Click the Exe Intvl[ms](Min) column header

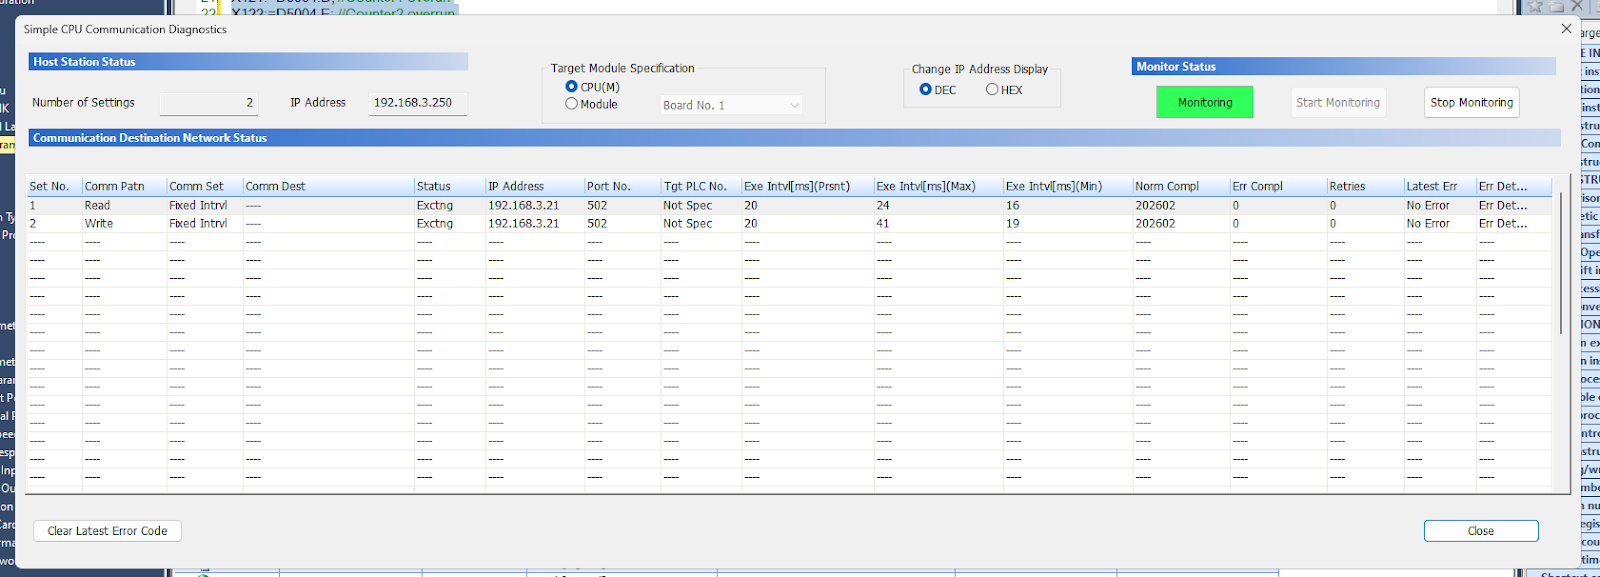pos(1067,186)
